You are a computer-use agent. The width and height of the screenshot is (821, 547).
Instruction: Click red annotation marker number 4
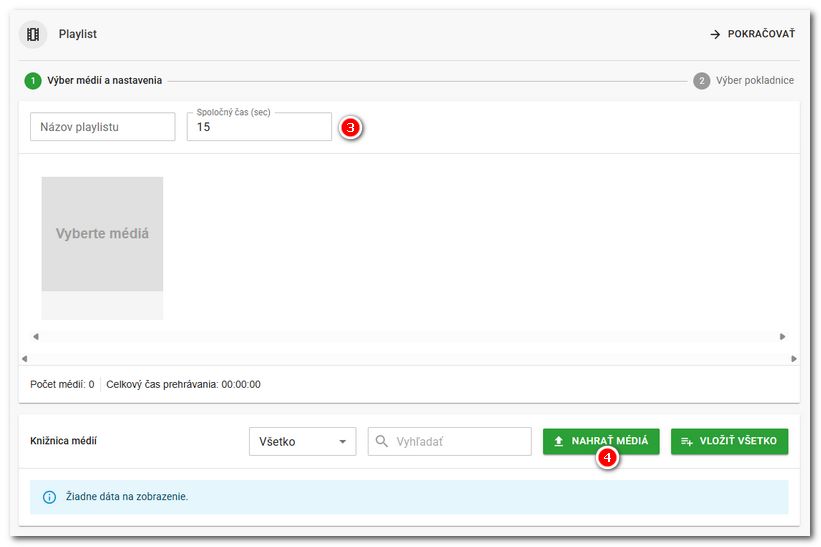(607, 458)
